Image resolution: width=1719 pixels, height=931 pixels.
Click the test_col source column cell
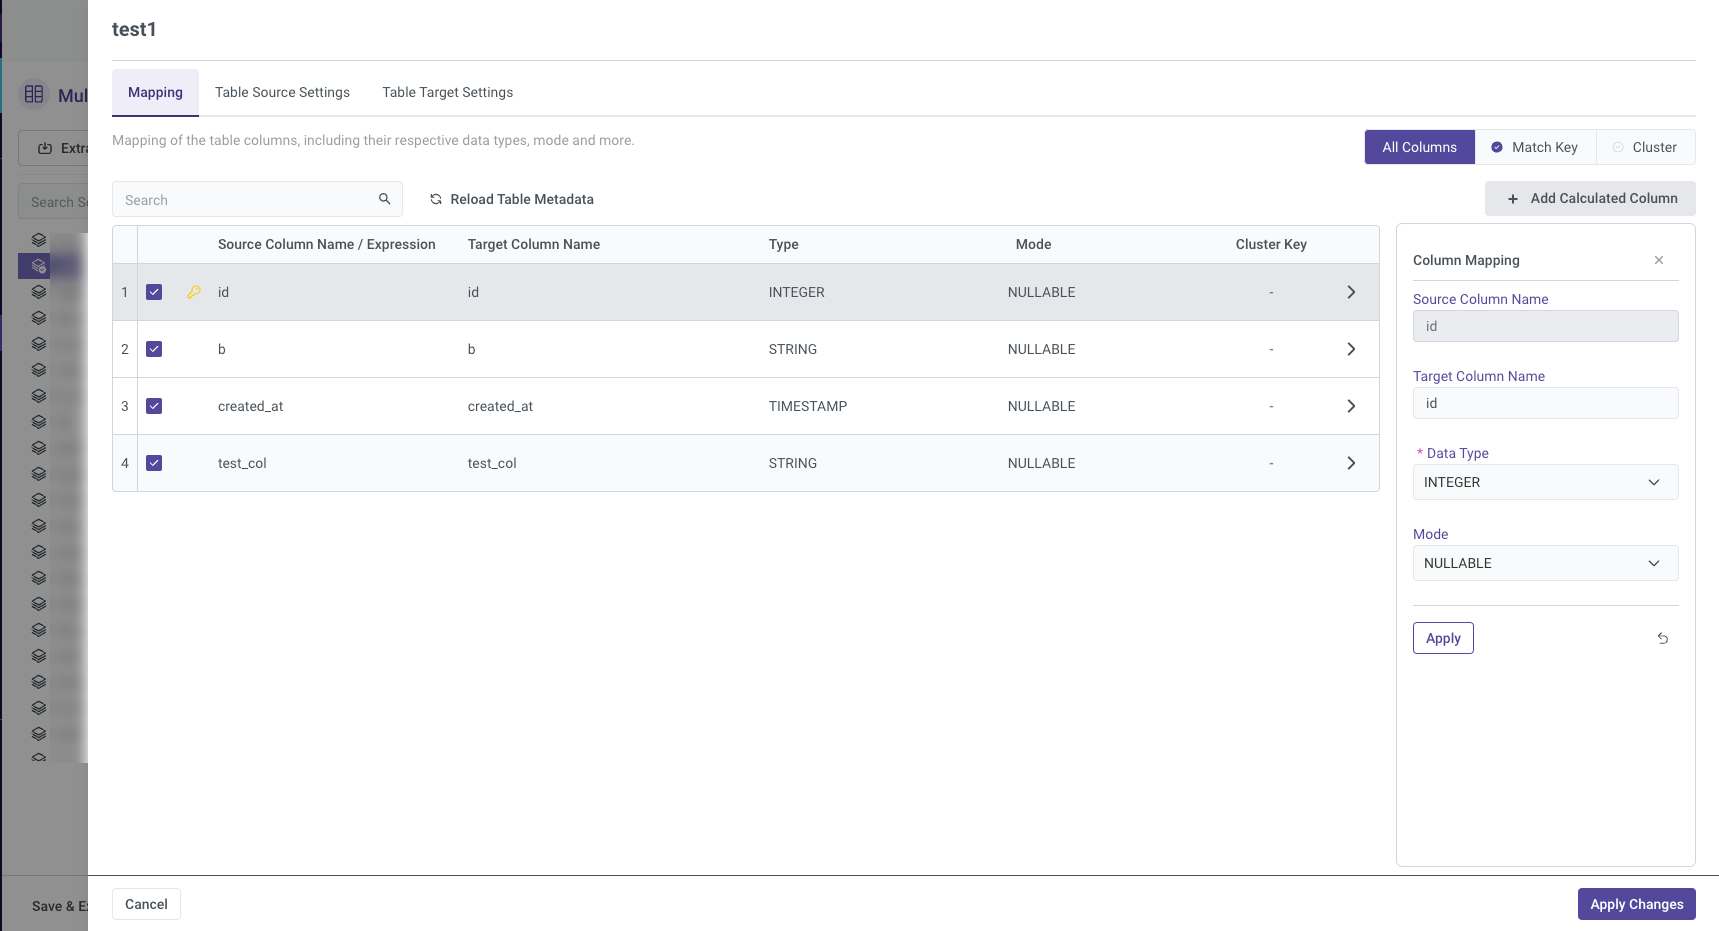[x=242, y=463]
